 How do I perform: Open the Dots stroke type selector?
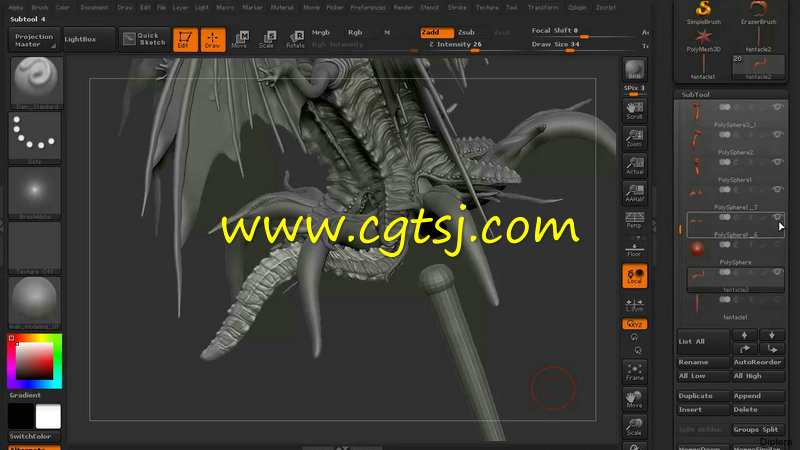[35, 138]
